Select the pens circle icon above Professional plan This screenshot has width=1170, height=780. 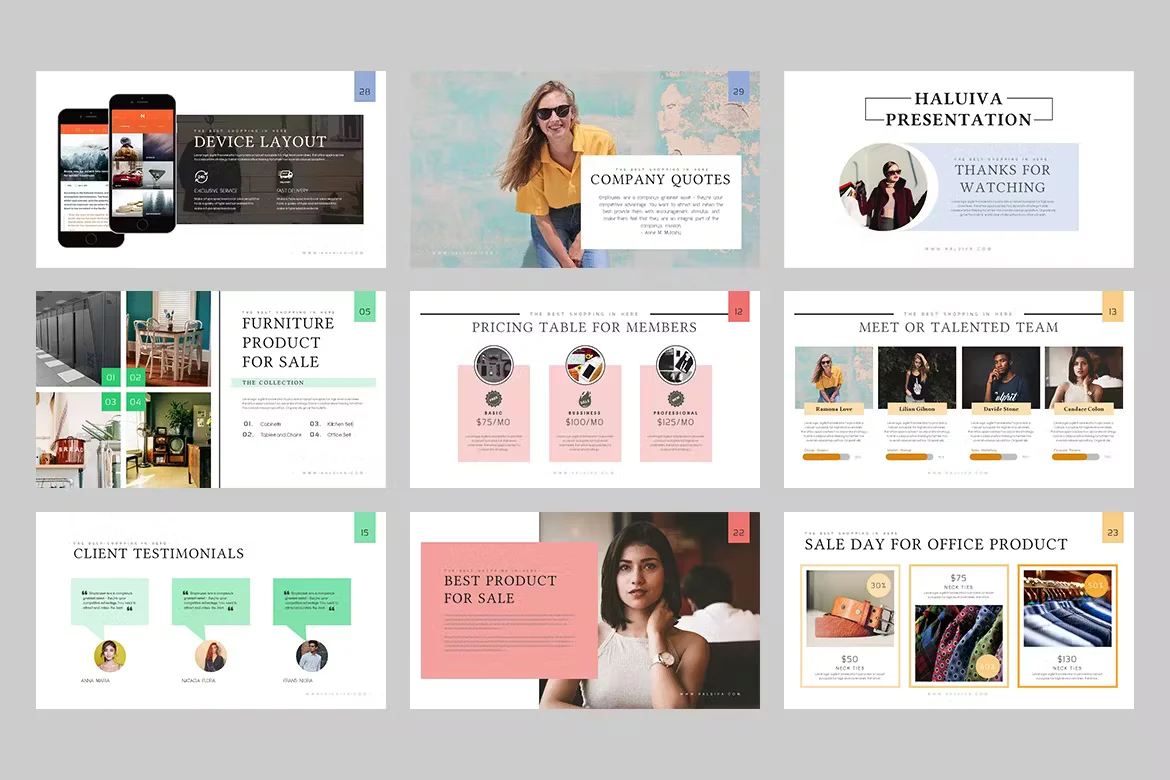675,364
